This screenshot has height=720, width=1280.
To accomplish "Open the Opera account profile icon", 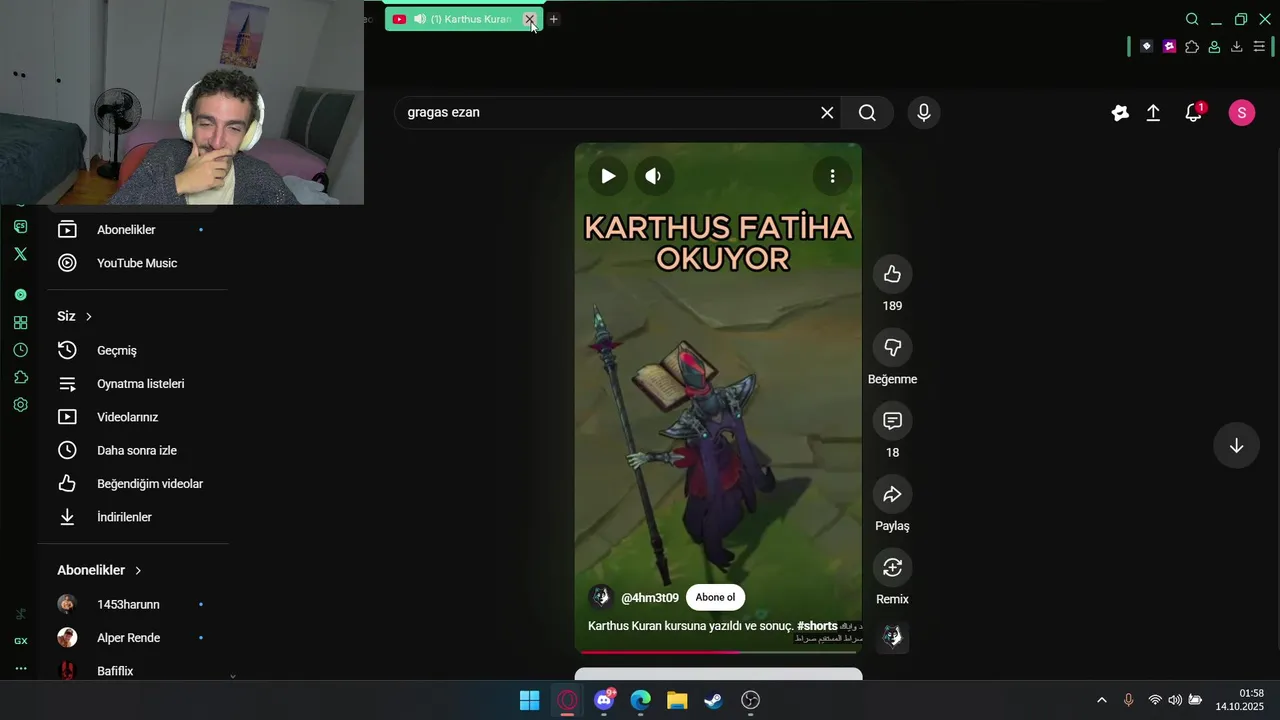I will coord(1214,47).
